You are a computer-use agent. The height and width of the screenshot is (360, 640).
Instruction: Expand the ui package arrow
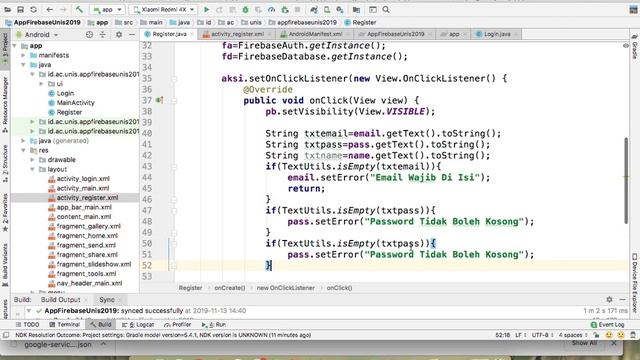coord(41,84)
